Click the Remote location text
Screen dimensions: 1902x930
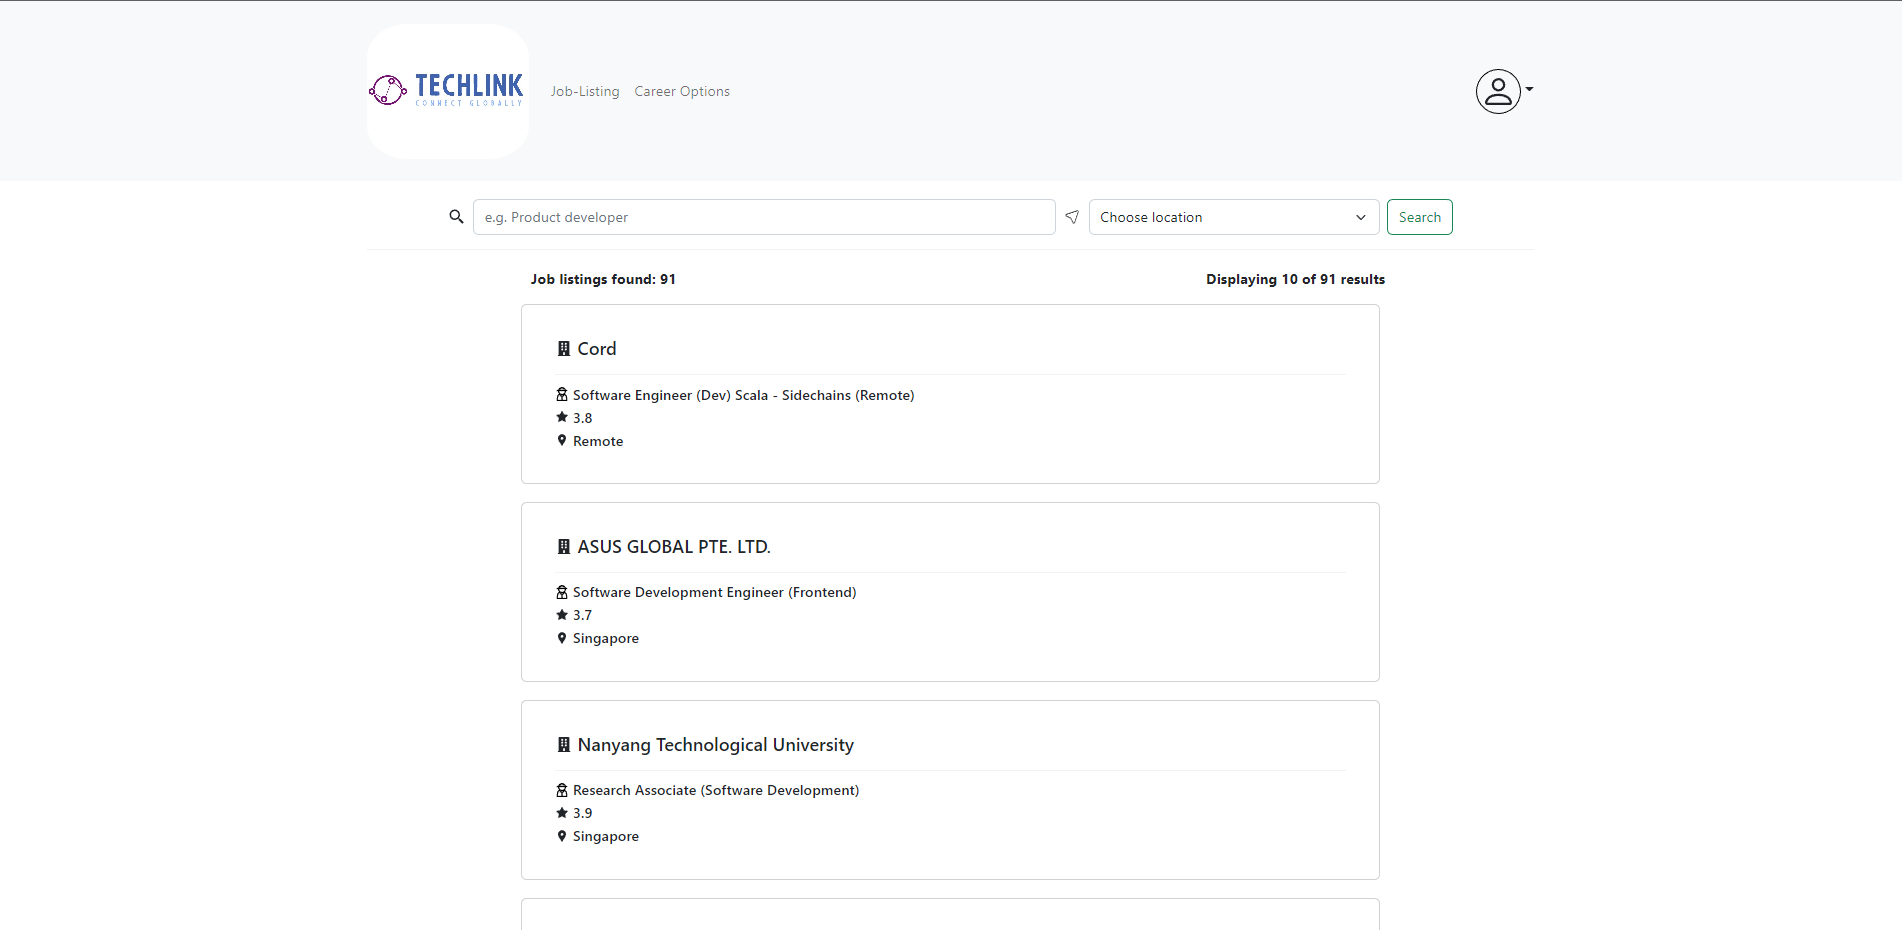coord(598,441)
